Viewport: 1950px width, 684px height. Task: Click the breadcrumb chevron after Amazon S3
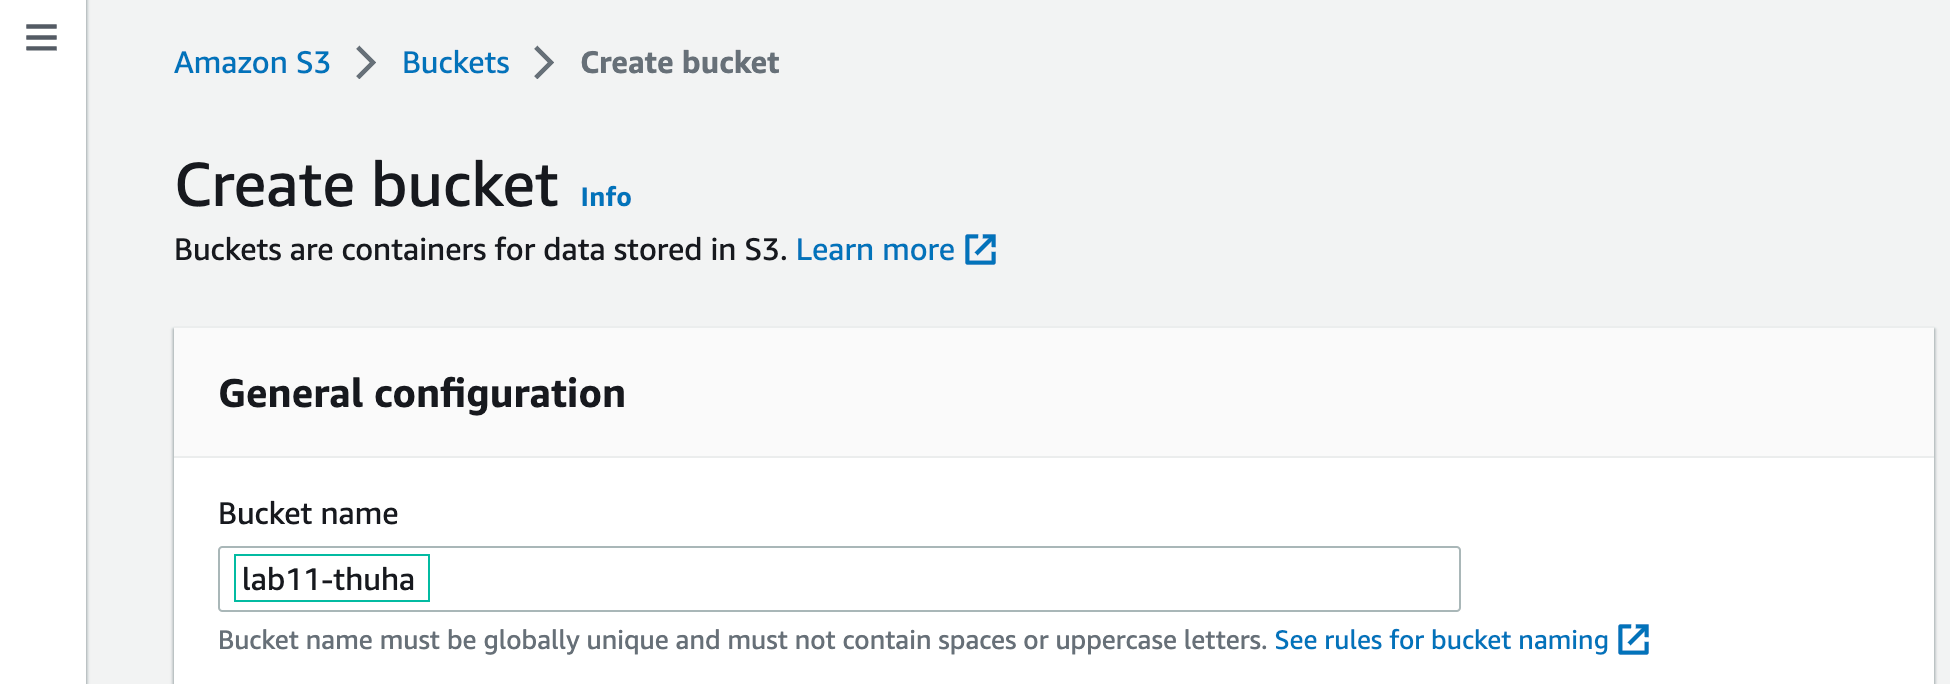point(364,62)
